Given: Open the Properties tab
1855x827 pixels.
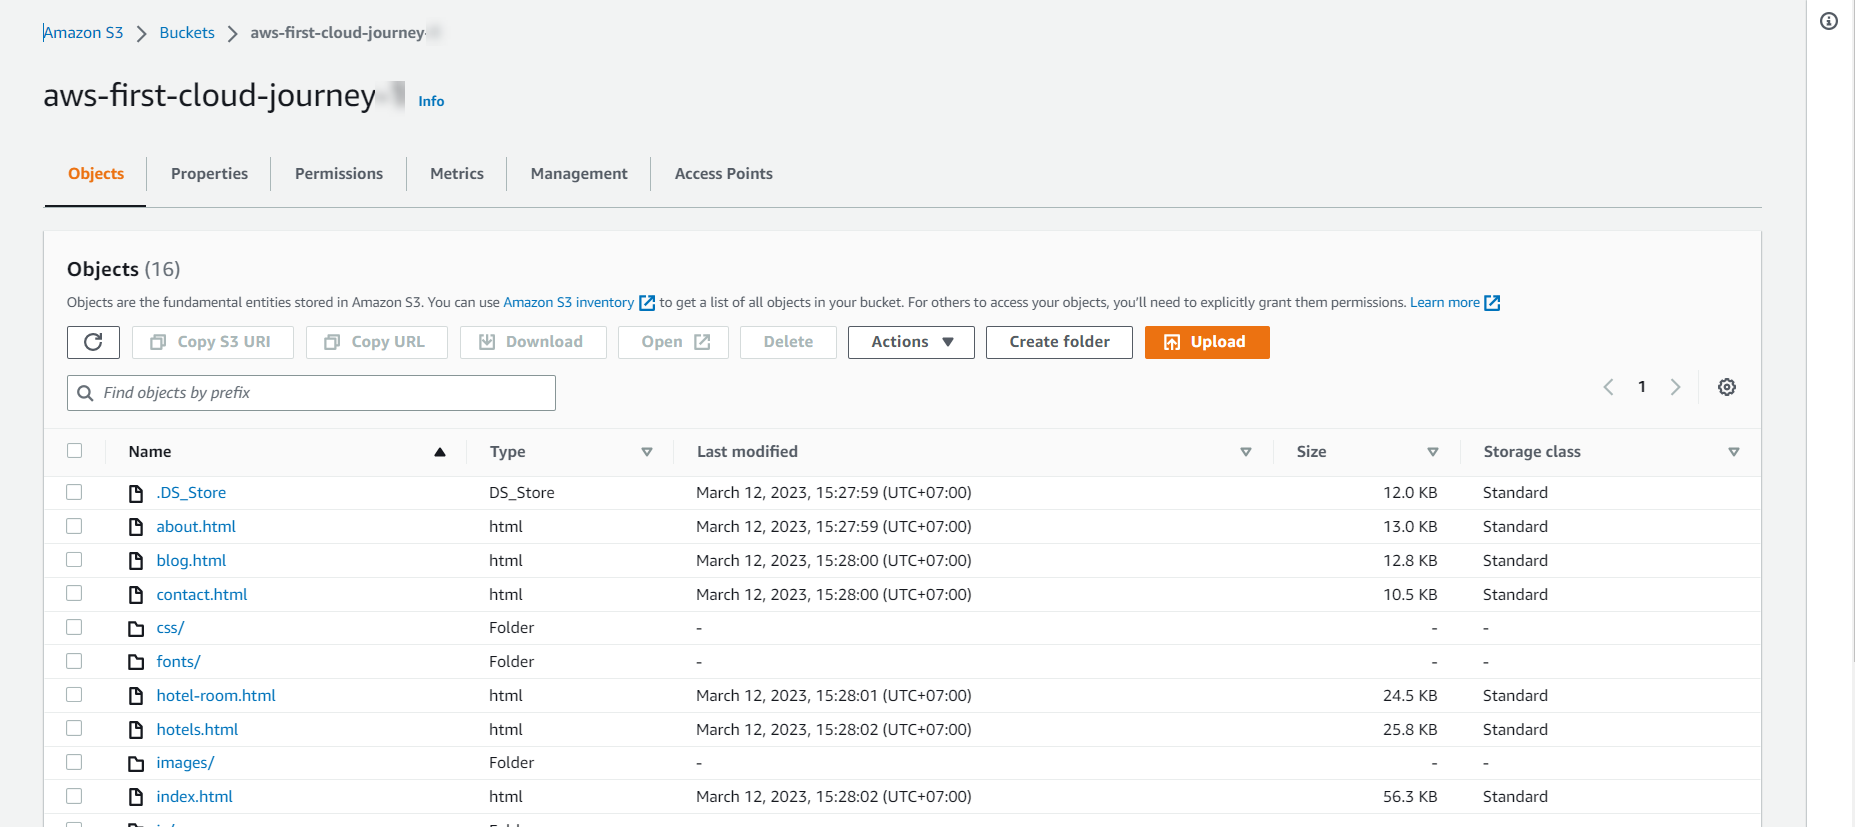Looking at the screenshot, I should coord(209,174).
